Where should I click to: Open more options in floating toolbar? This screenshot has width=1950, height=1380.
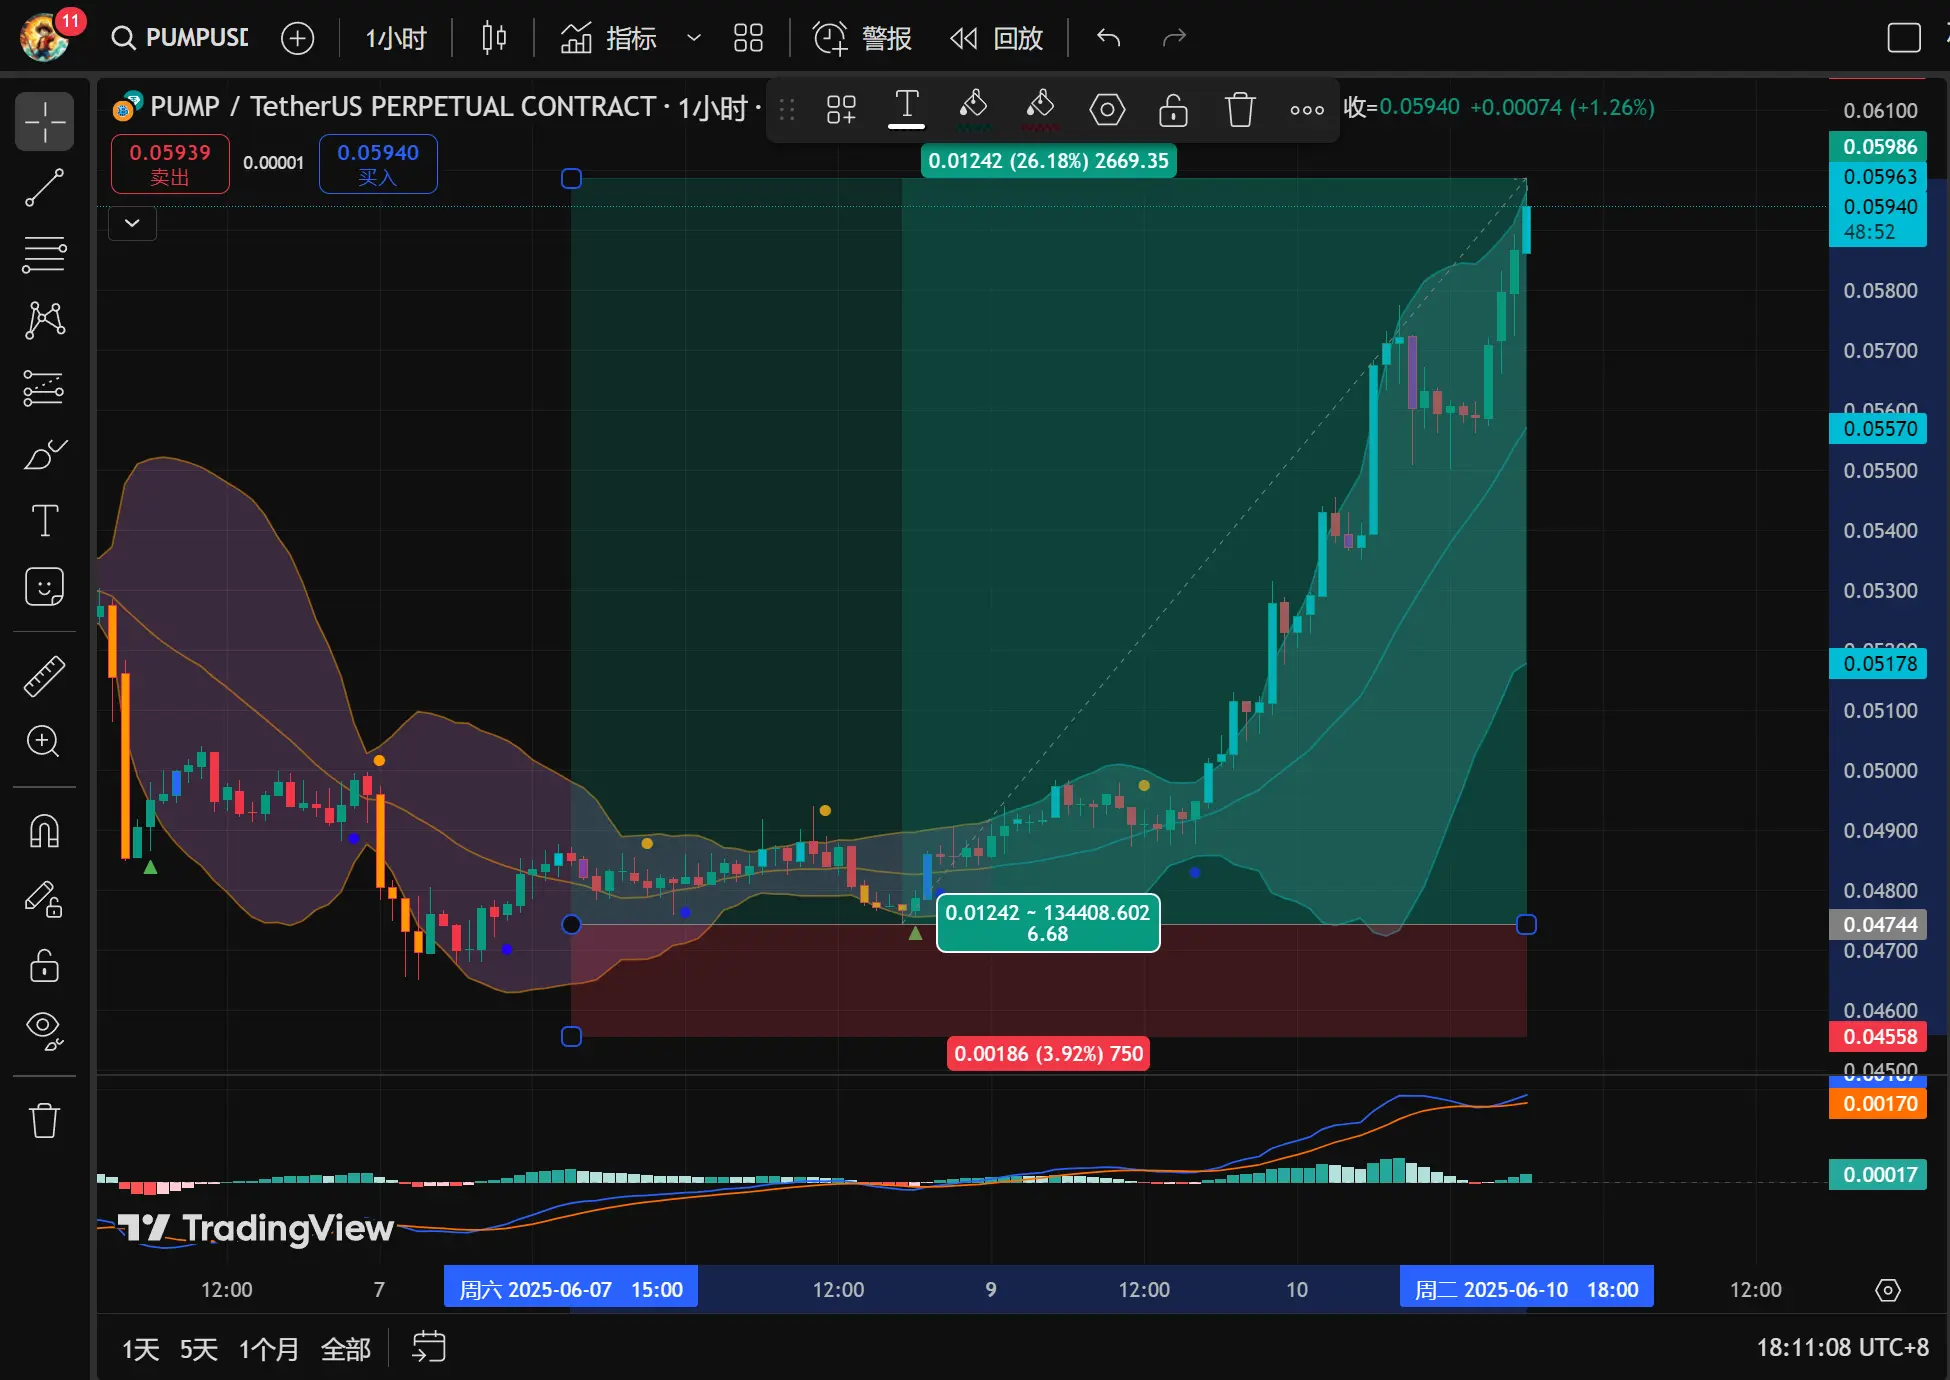(x=1307, y=109)
